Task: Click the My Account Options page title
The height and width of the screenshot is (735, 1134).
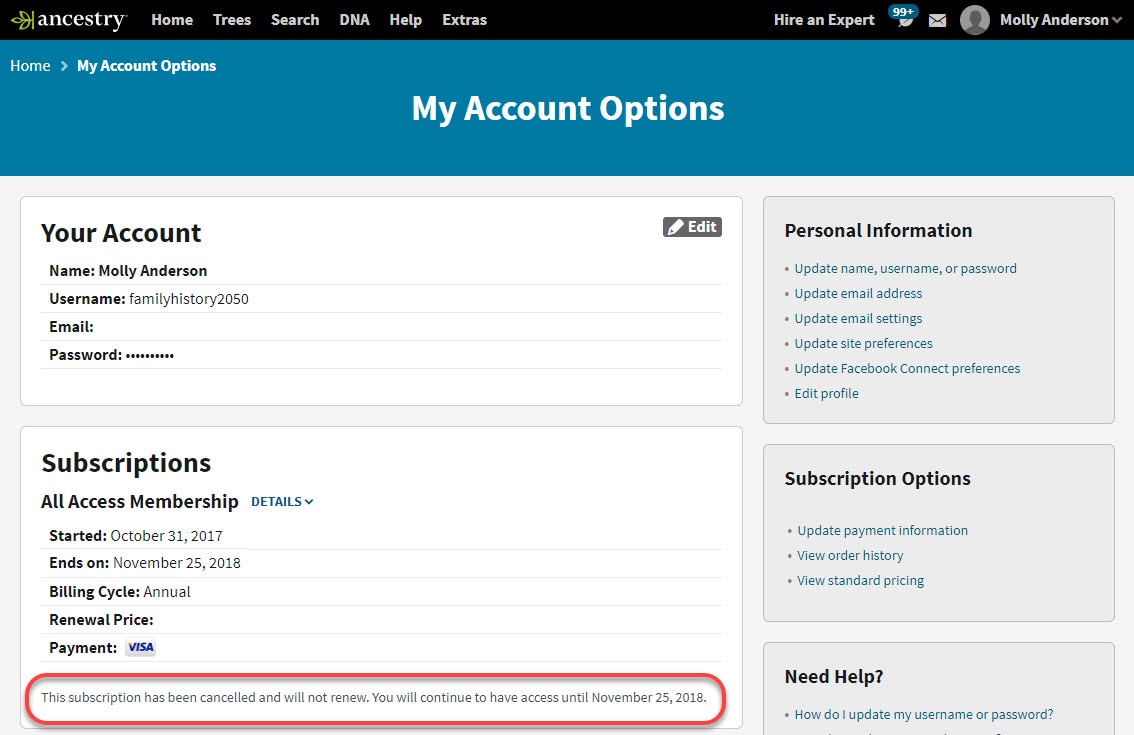Action: (568, 109)
